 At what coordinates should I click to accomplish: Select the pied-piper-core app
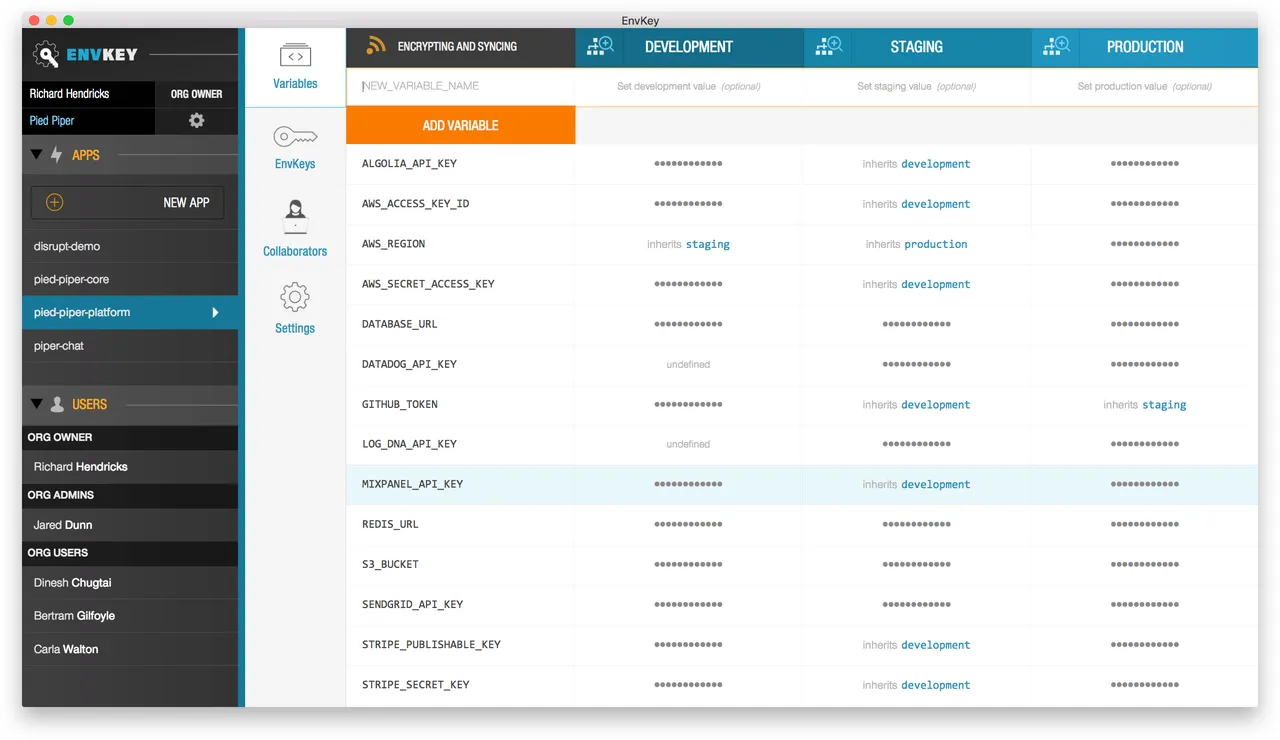click(130, 279)
